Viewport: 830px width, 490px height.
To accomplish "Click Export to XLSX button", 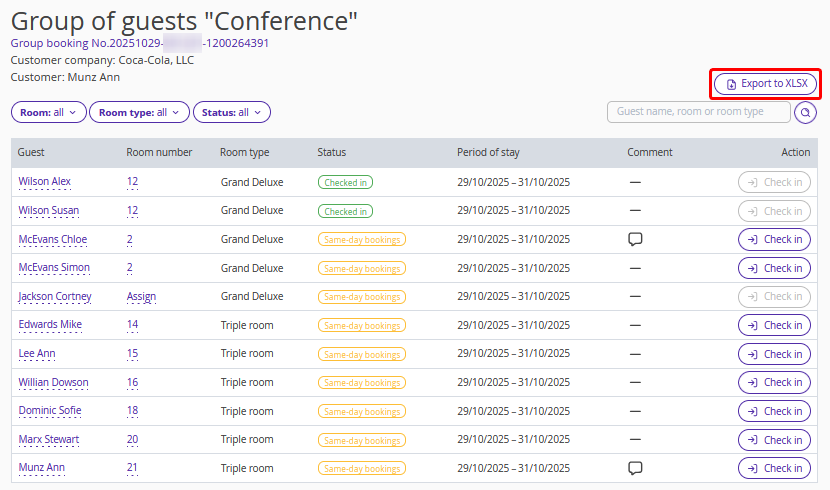I will [766, 84].
